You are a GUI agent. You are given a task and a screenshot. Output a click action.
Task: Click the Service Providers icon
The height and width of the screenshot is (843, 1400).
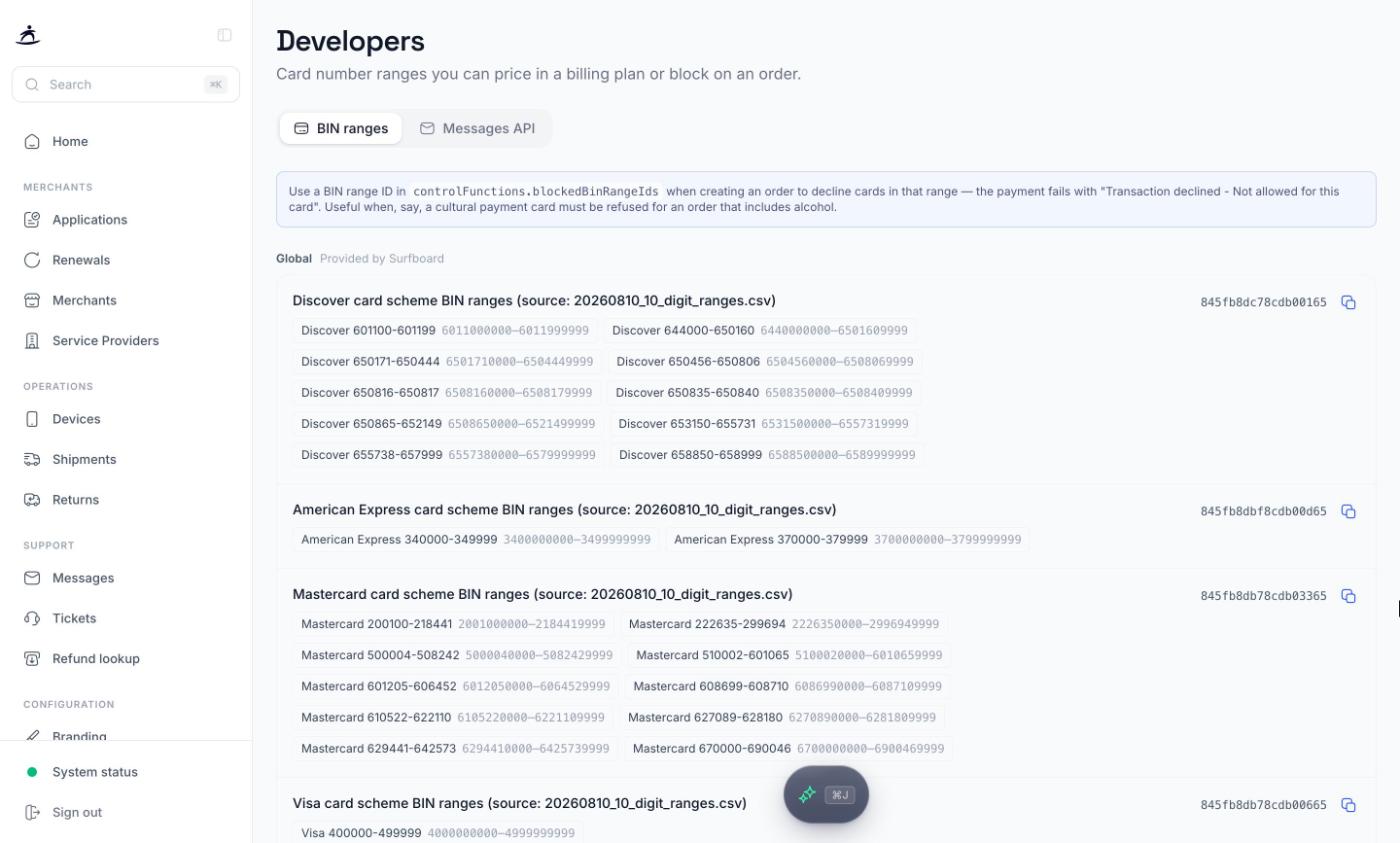click(32, 341)
